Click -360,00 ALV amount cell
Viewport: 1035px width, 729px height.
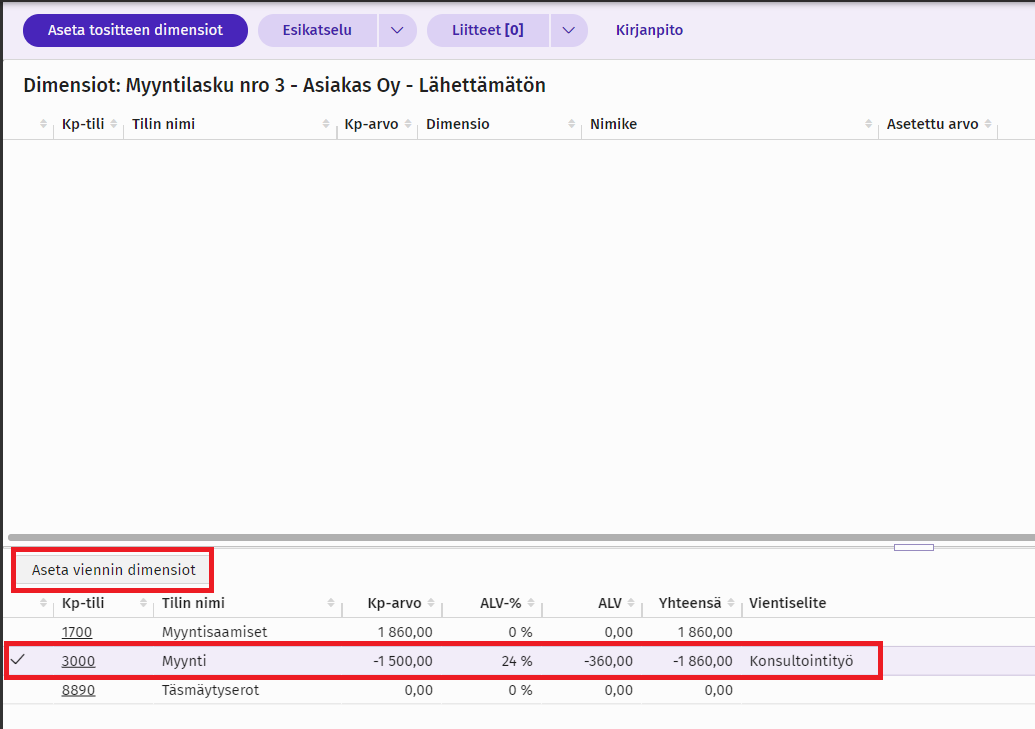coord(609,661)
